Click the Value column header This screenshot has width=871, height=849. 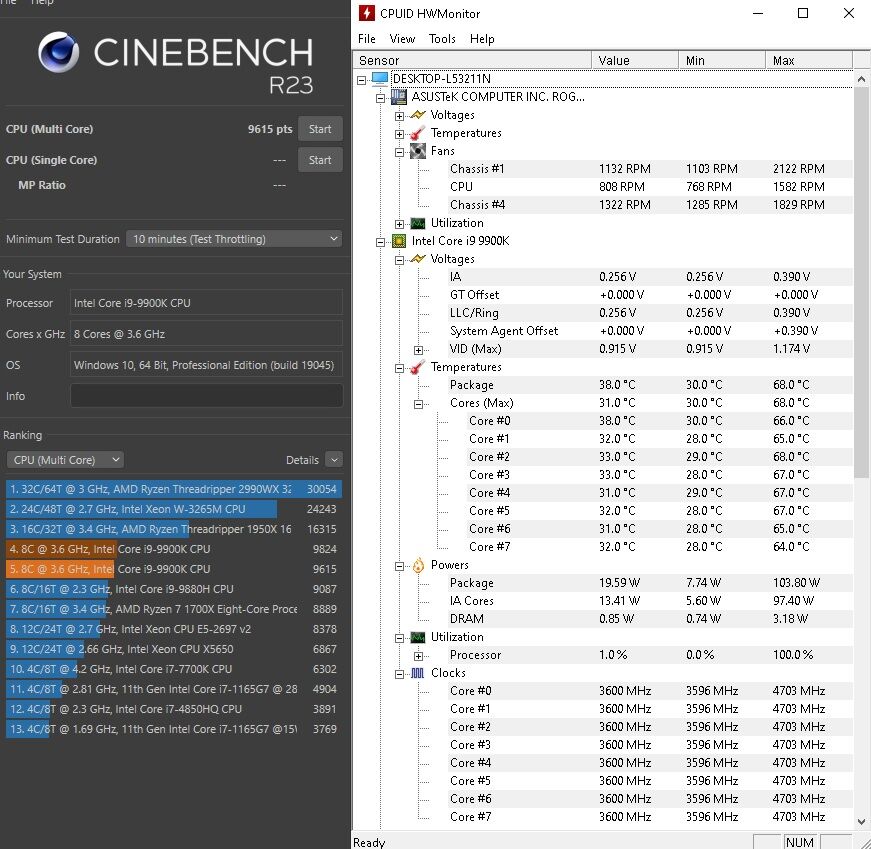pyautogui.click(x=635, y=60)
